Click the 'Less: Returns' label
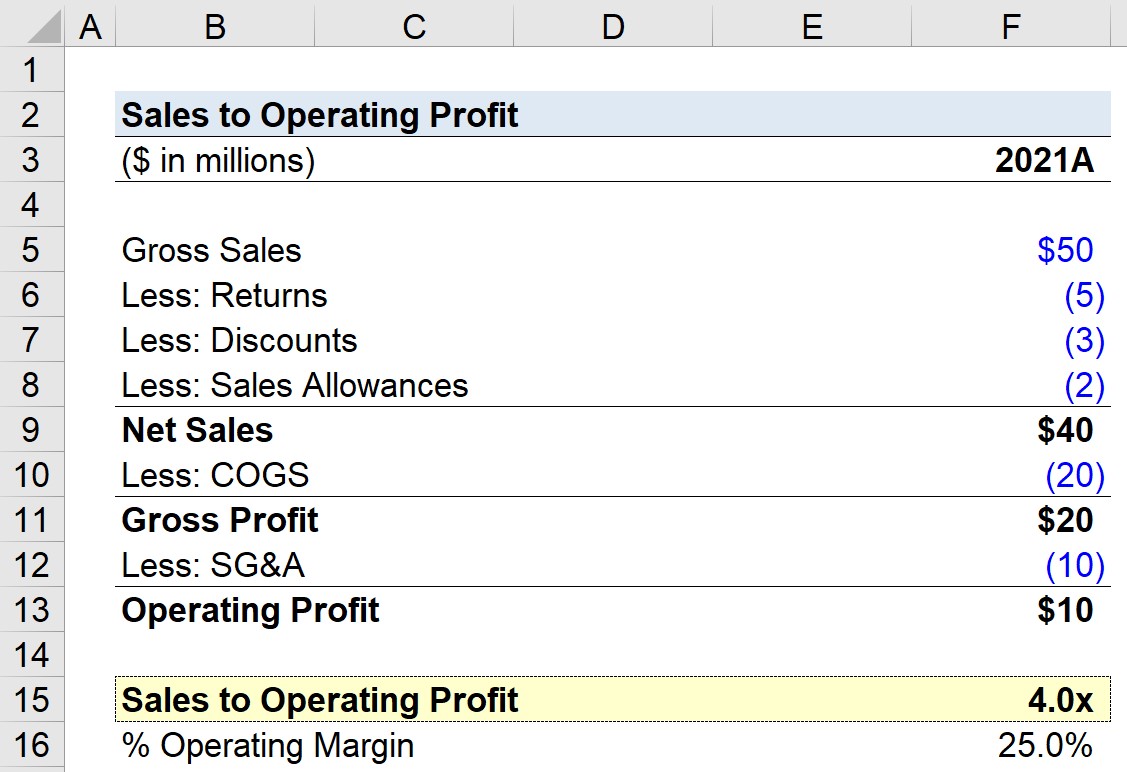The image size is (1127, 772). pyautogui.click(x=224, y=295)
